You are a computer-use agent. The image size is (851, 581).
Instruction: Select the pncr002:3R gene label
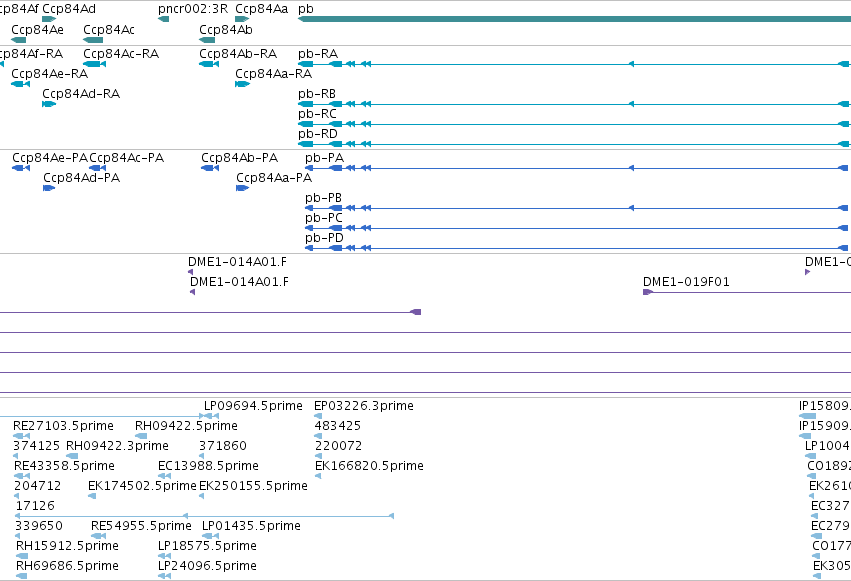coord(193,9)
